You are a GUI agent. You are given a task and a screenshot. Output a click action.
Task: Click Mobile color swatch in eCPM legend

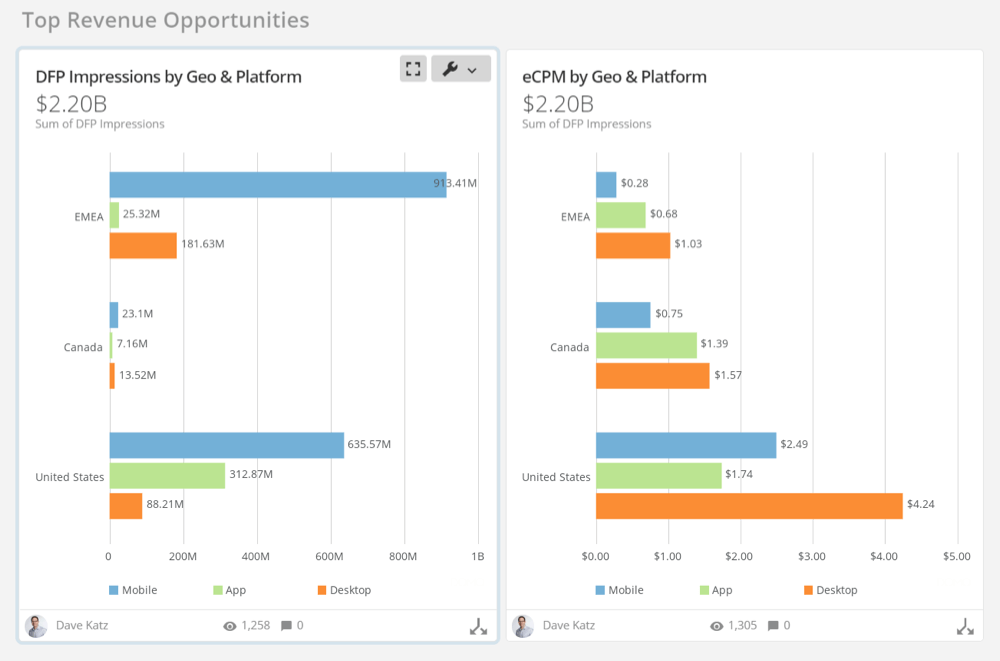coord(601,590)
